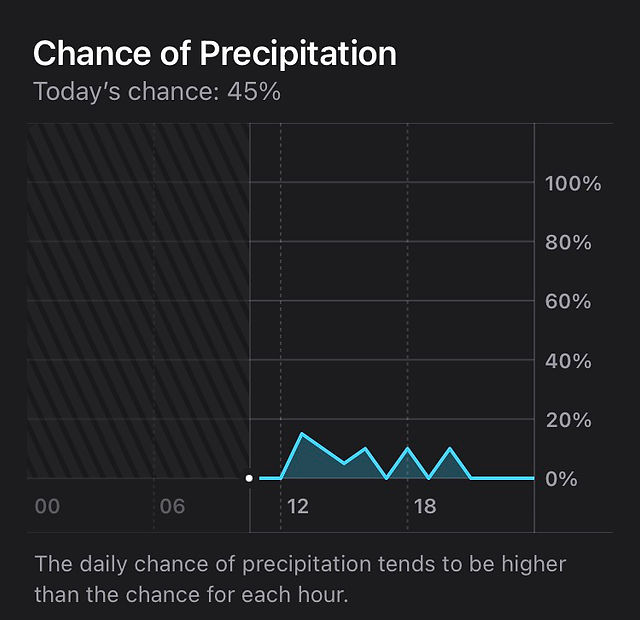Tap the daily chance explanation text

(x=300, y=579)
